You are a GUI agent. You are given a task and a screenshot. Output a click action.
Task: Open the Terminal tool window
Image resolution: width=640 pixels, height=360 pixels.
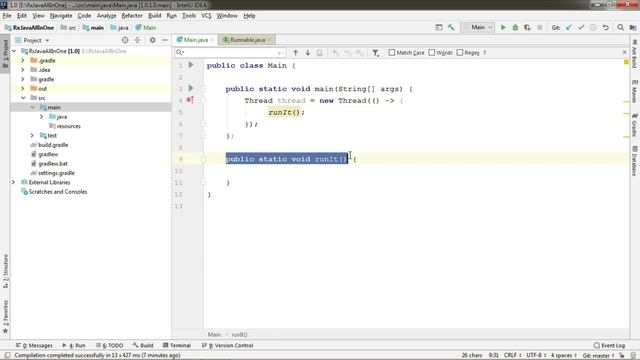pos(177,345)
